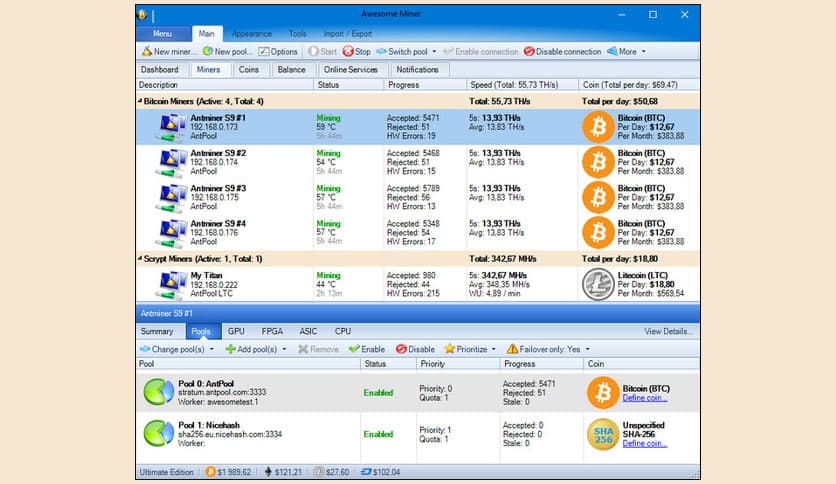The width and height of the screenshot is (836, 484).
Task: Open the Menu ribbon tab
Action: coord(163,34)
